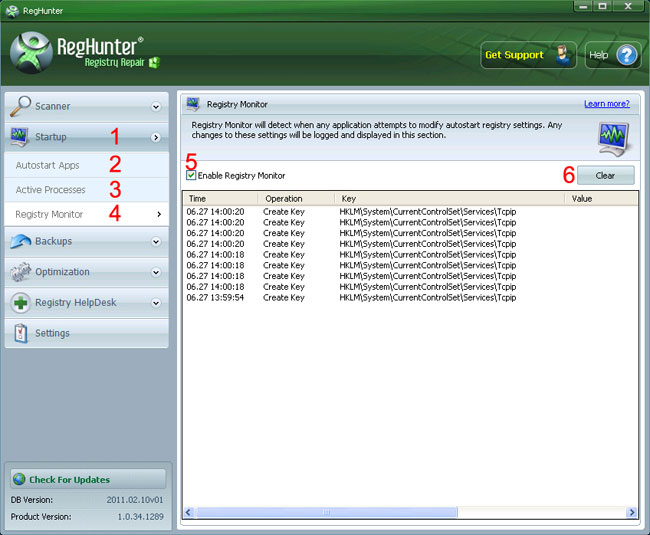Open the Autostart Apps menu item
The width and height of the screenshot is (650, 535).
tap(47, 165)
